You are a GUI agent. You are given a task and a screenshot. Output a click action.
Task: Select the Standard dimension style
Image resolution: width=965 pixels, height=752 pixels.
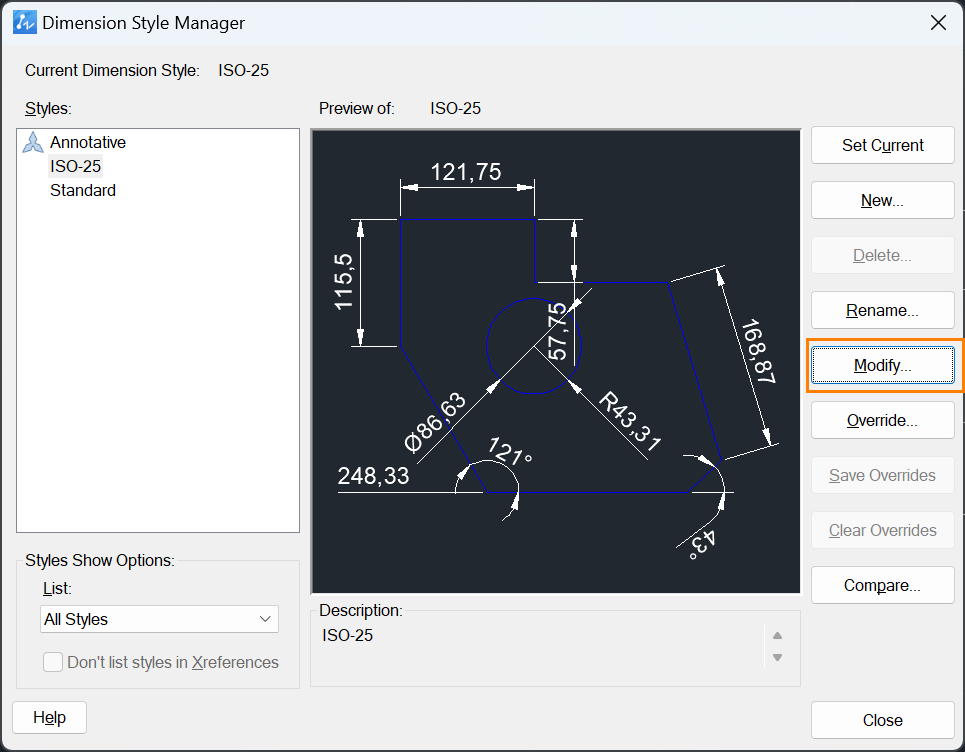(82, 190)
